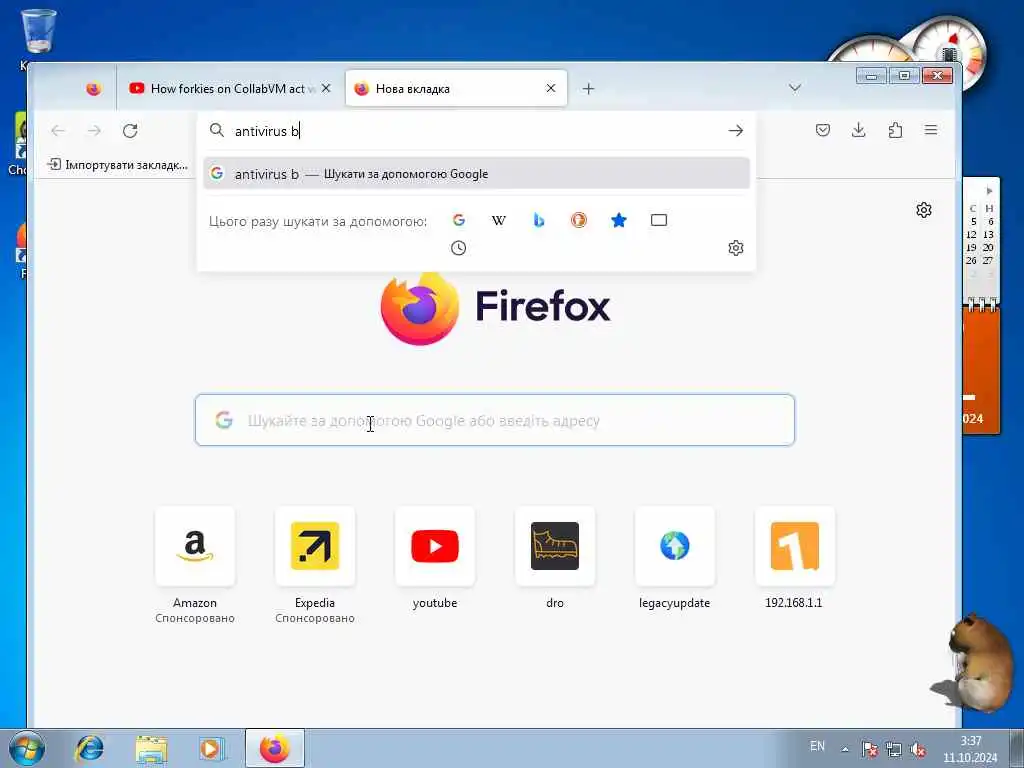Open the clock showing 3:37

tap(970, 749)
